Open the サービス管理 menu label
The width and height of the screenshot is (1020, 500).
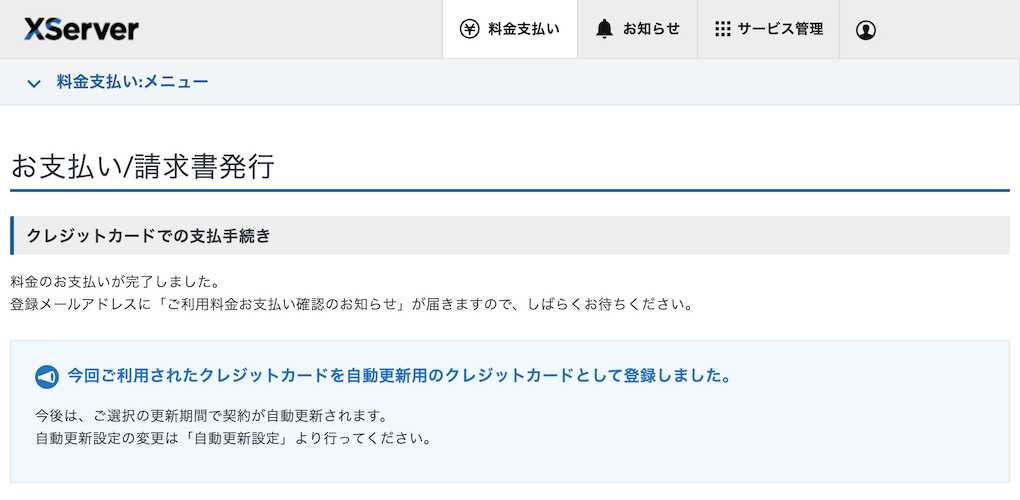click(780, 29)
